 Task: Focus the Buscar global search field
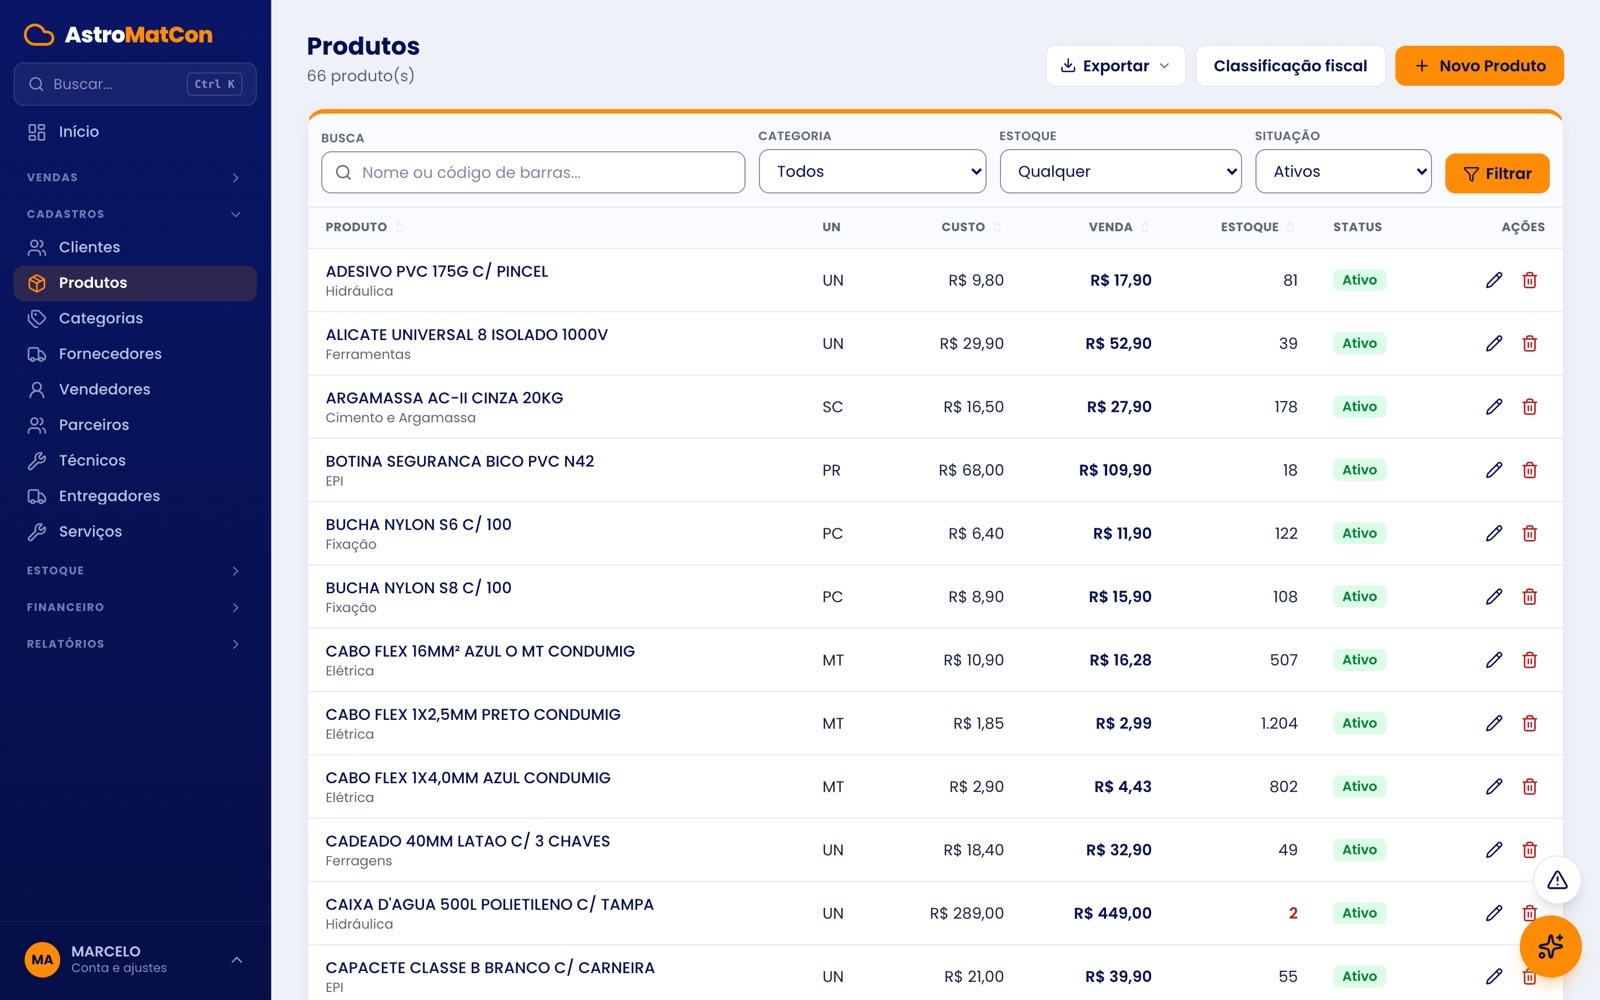(135, 84)
